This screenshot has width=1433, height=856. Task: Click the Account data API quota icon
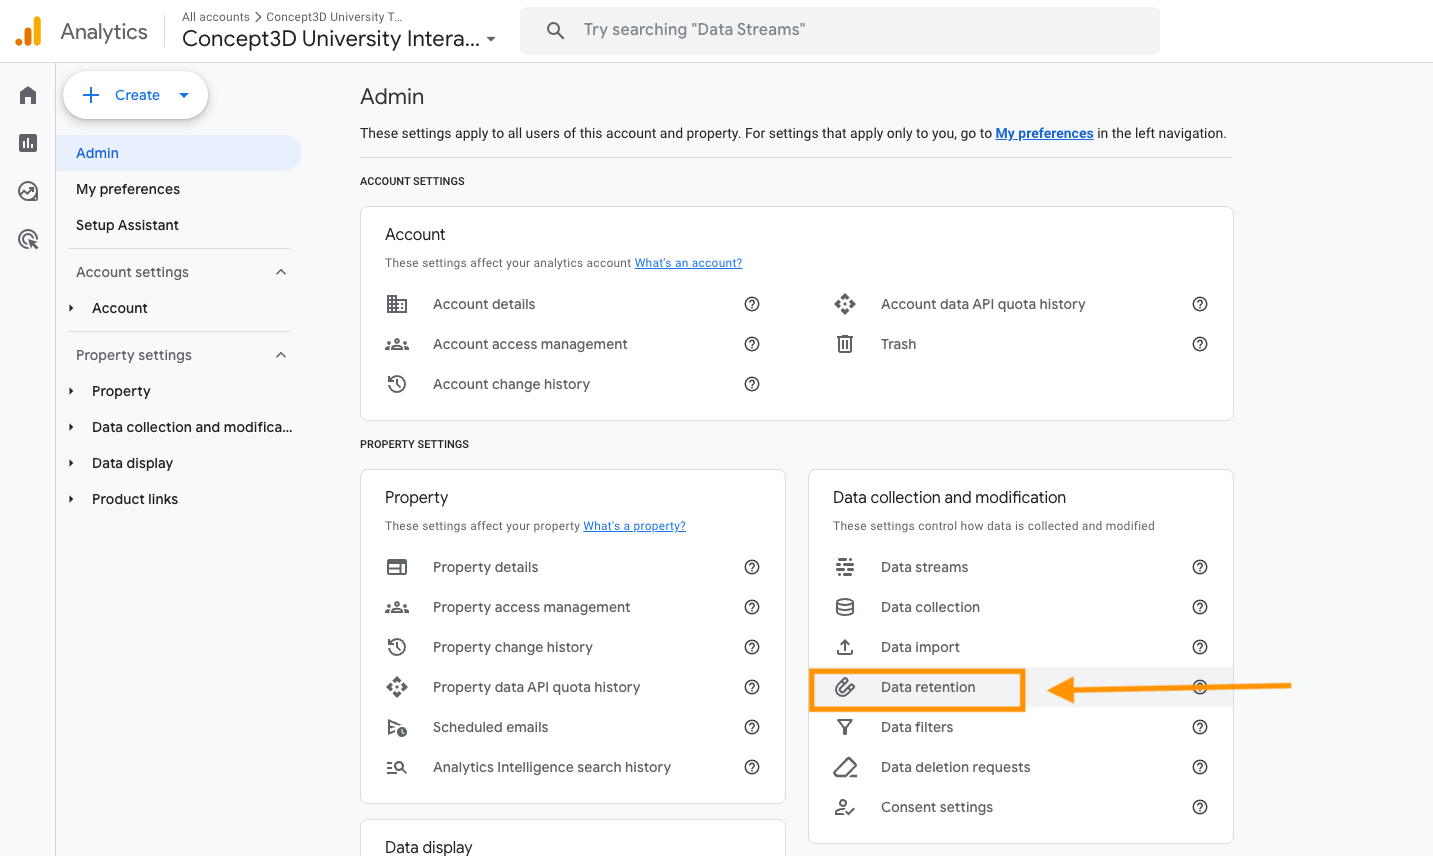(845, 304)
